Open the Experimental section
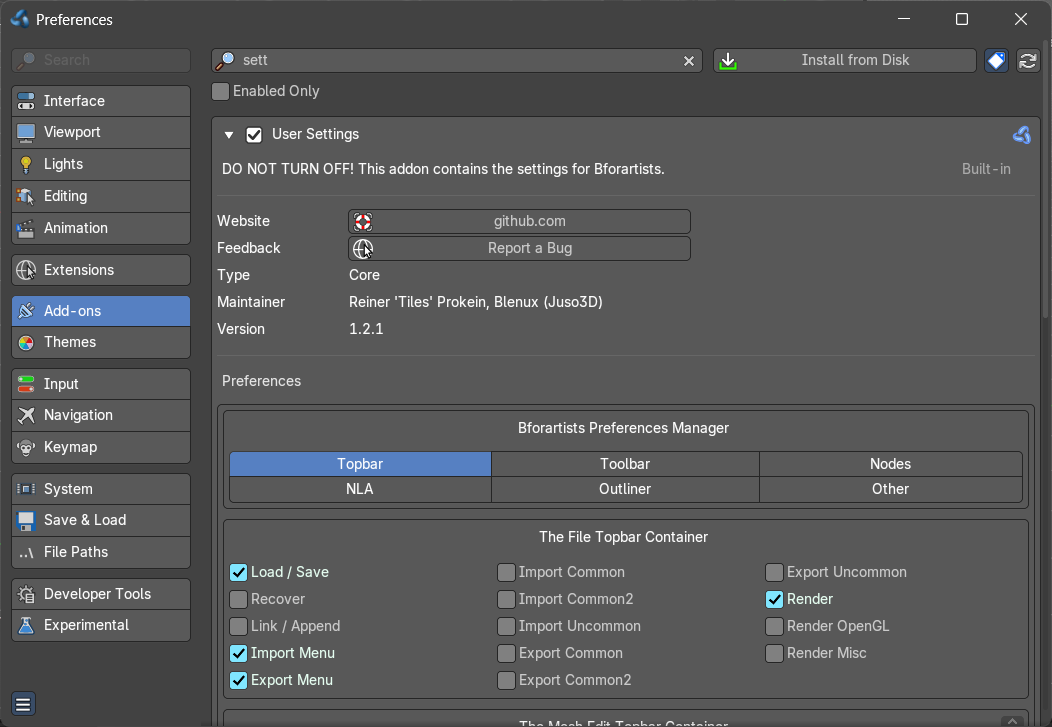Image resolution: width=1052 pixels, height=727 pixels. pyautogui.click(x=101, y=626)
